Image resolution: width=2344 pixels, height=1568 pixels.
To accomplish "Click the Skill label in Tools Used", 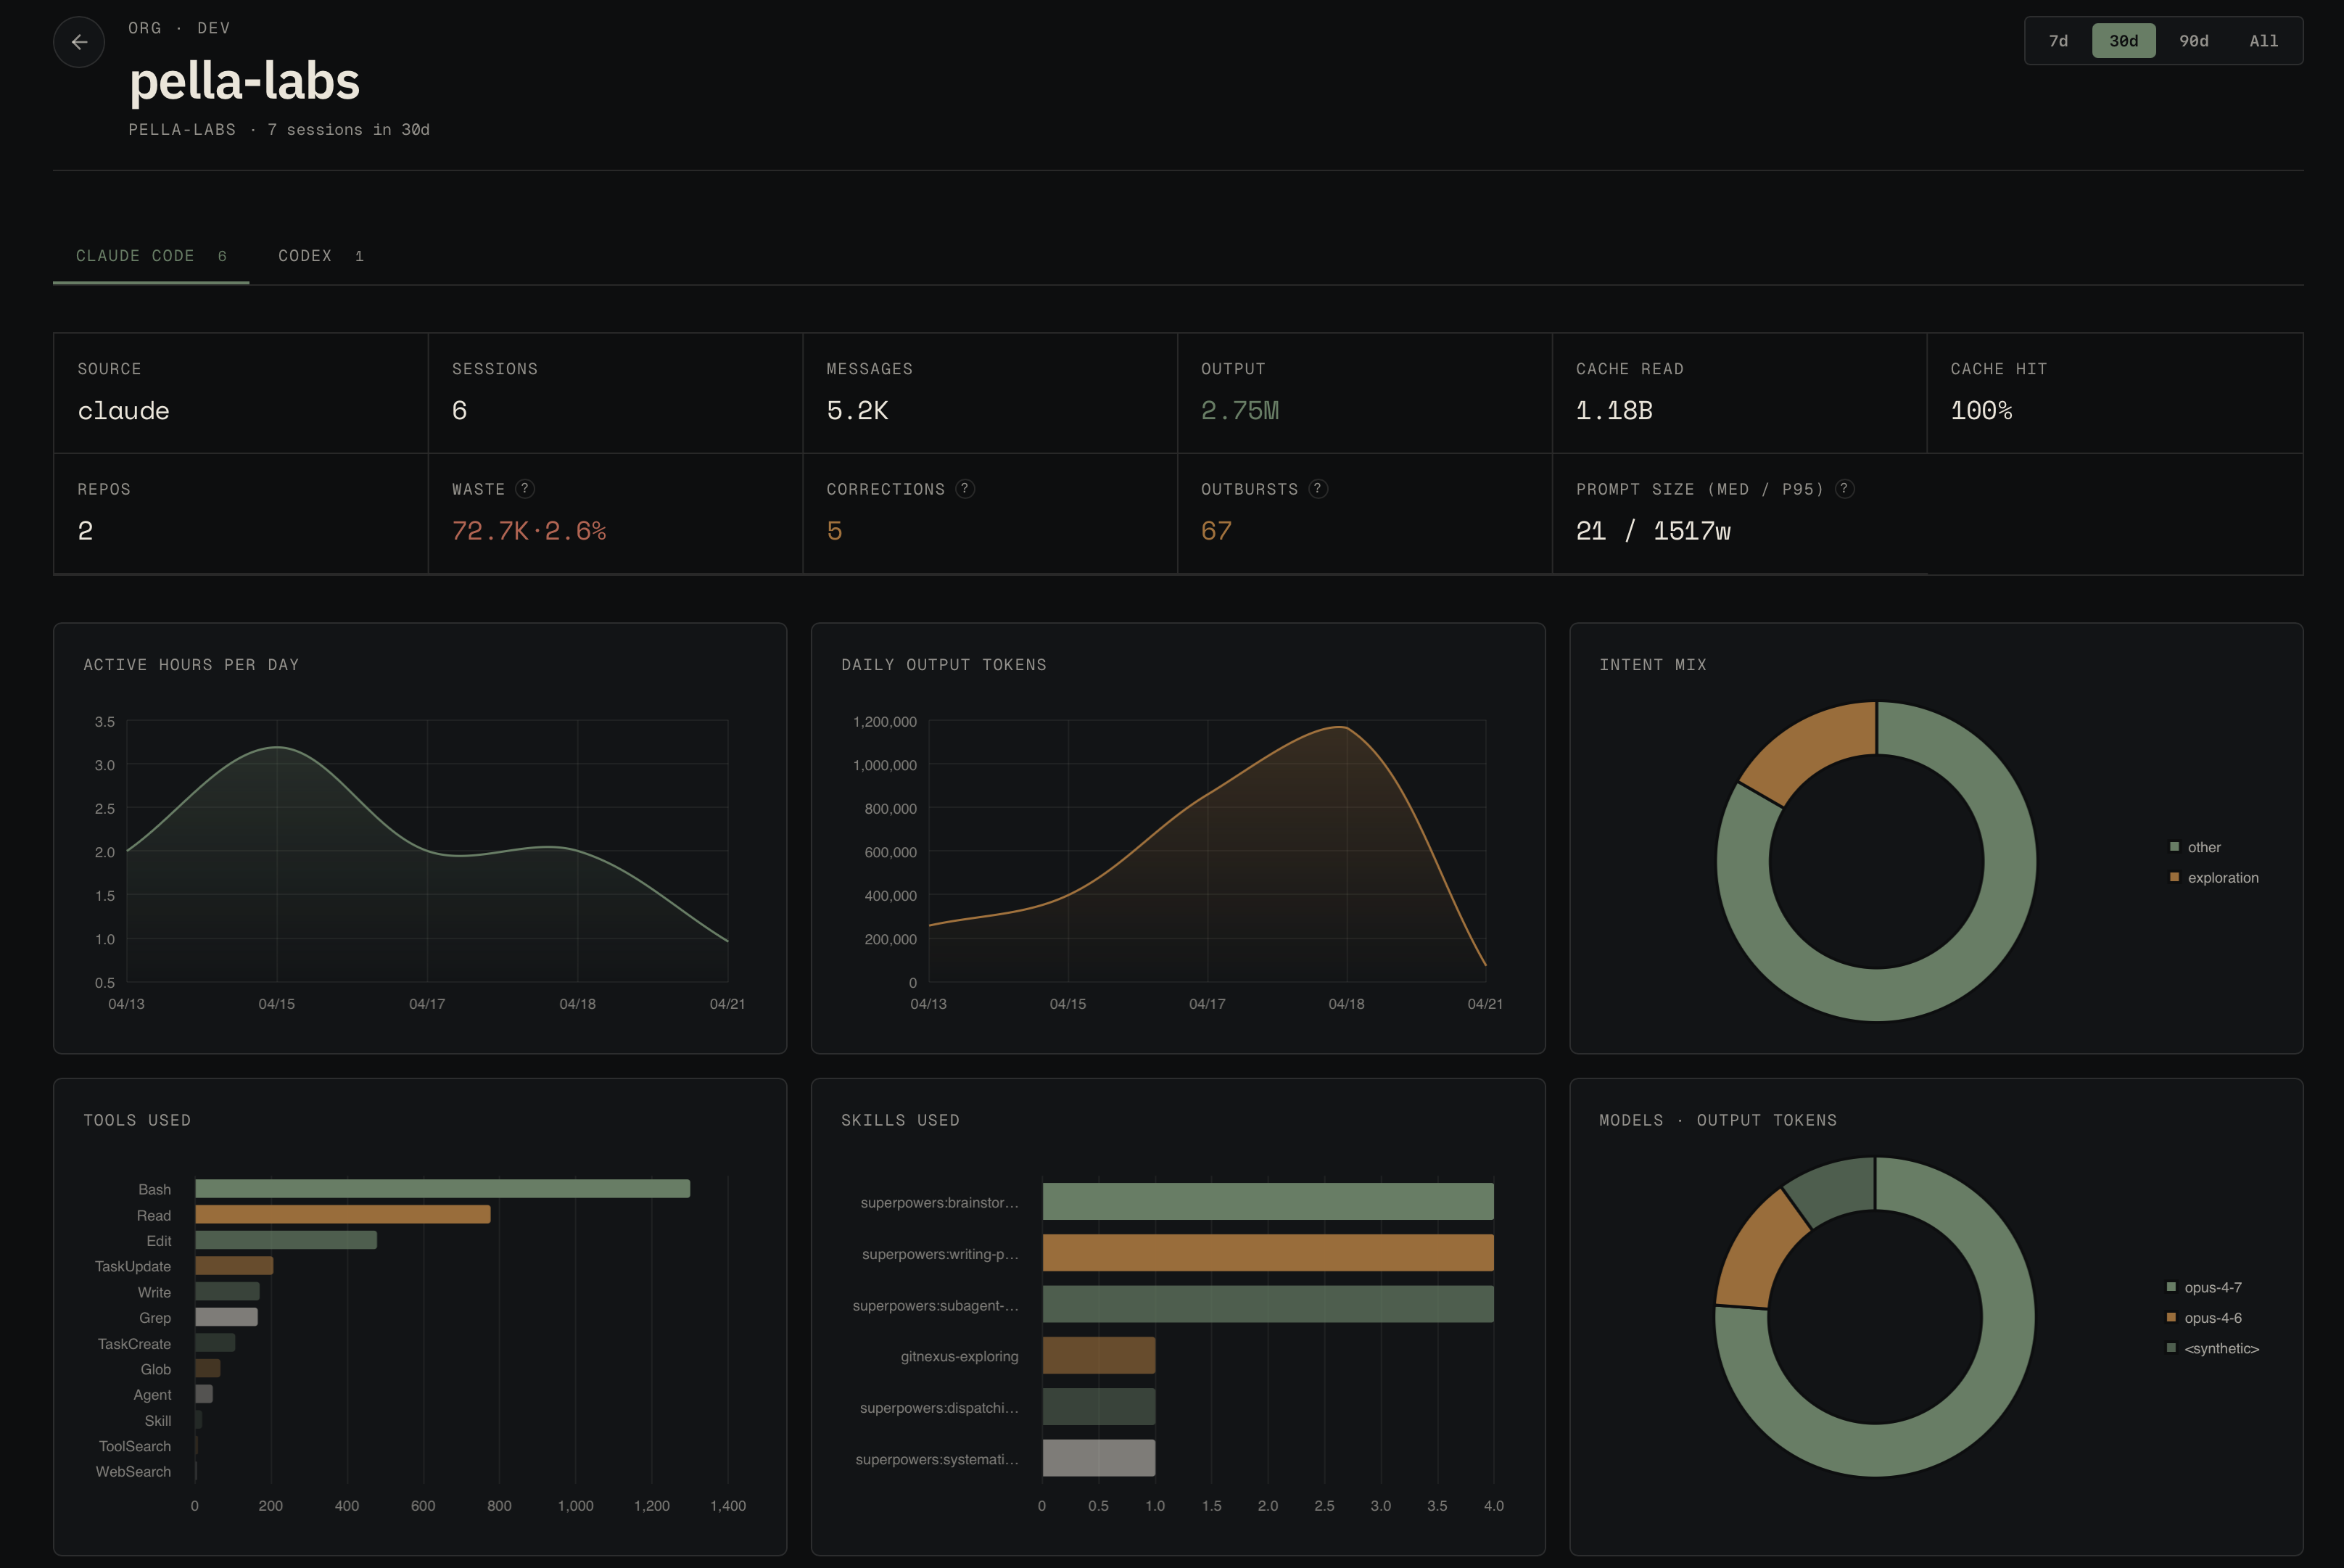I will coord(158,1421).
